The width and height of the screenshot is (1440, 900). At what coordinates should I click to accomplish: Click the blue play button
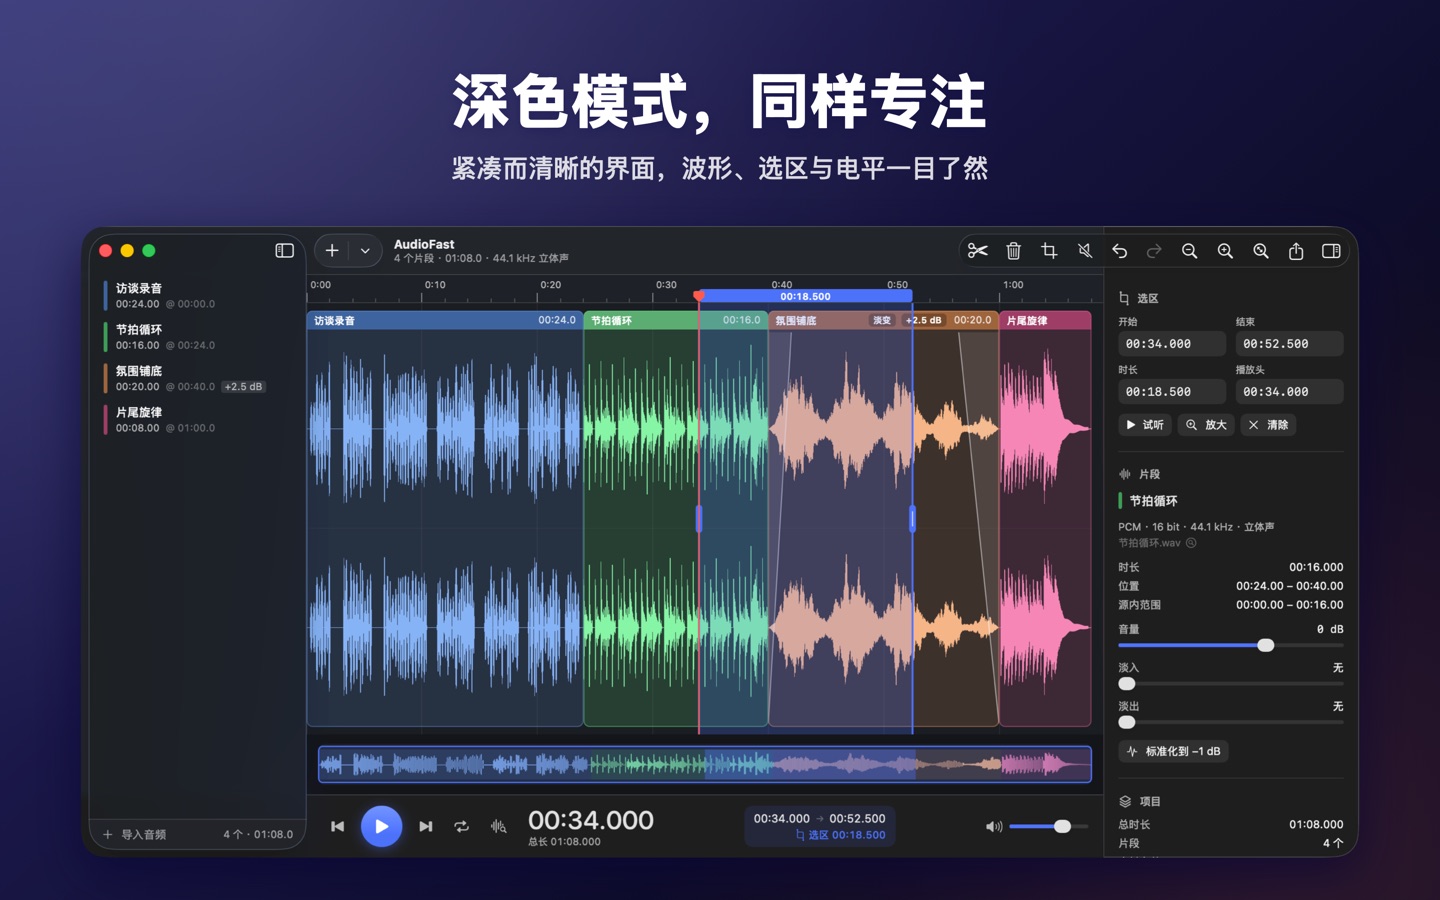tap(381, 826)
